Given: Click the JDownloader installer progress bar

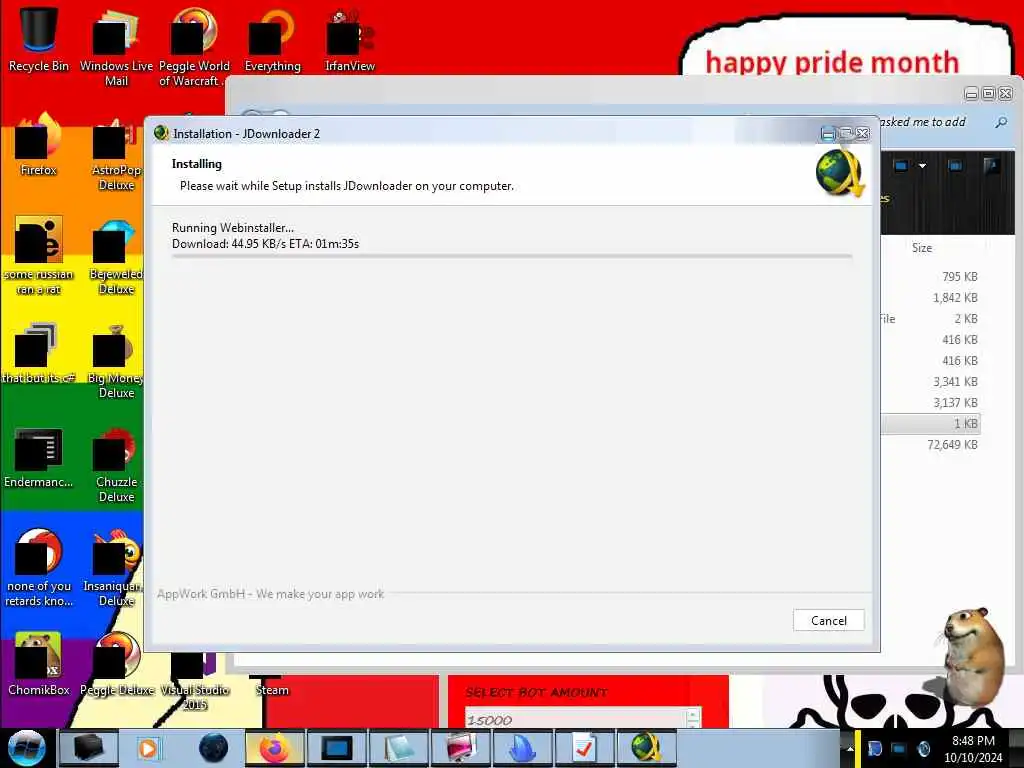Looking at the screenshot, I should (511, 257).
